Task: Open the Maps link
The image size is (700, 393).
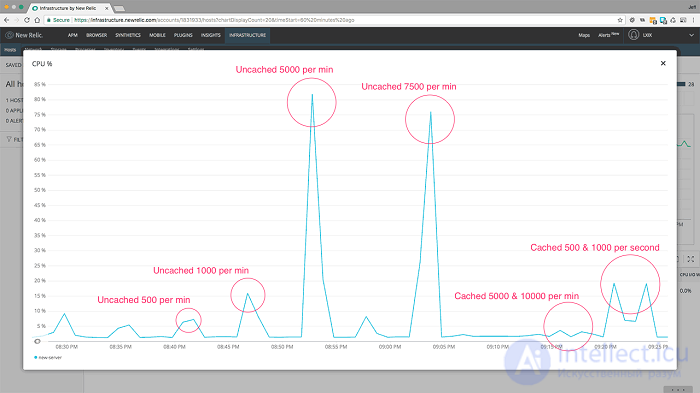Action: (x=584, y=35)
